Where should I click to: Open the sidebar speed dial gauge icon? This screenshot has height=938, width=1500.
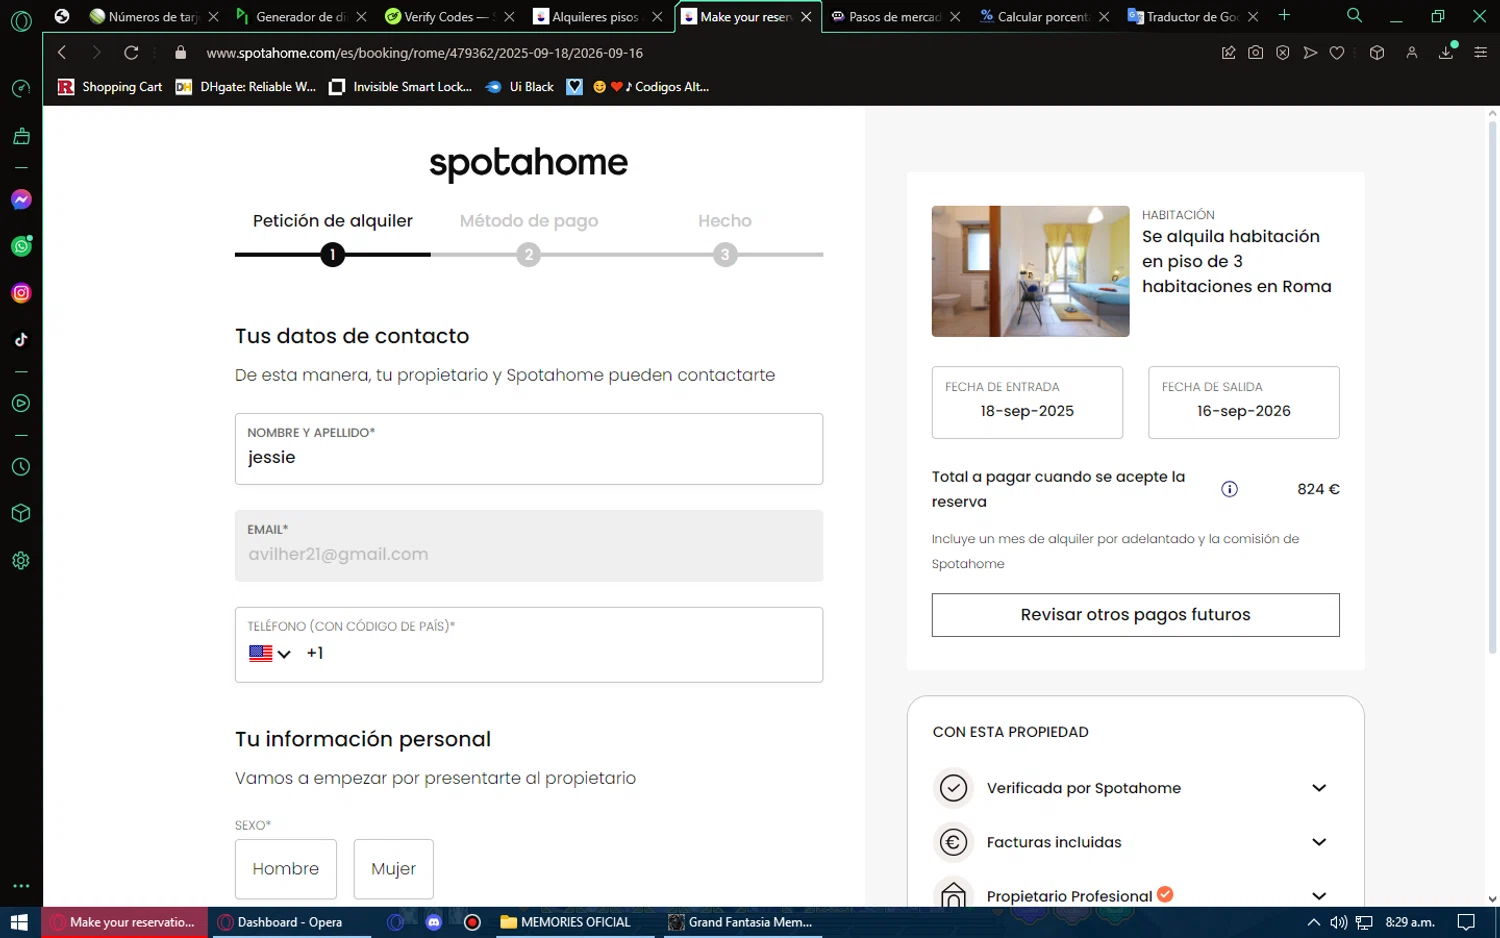coord(21,89)
